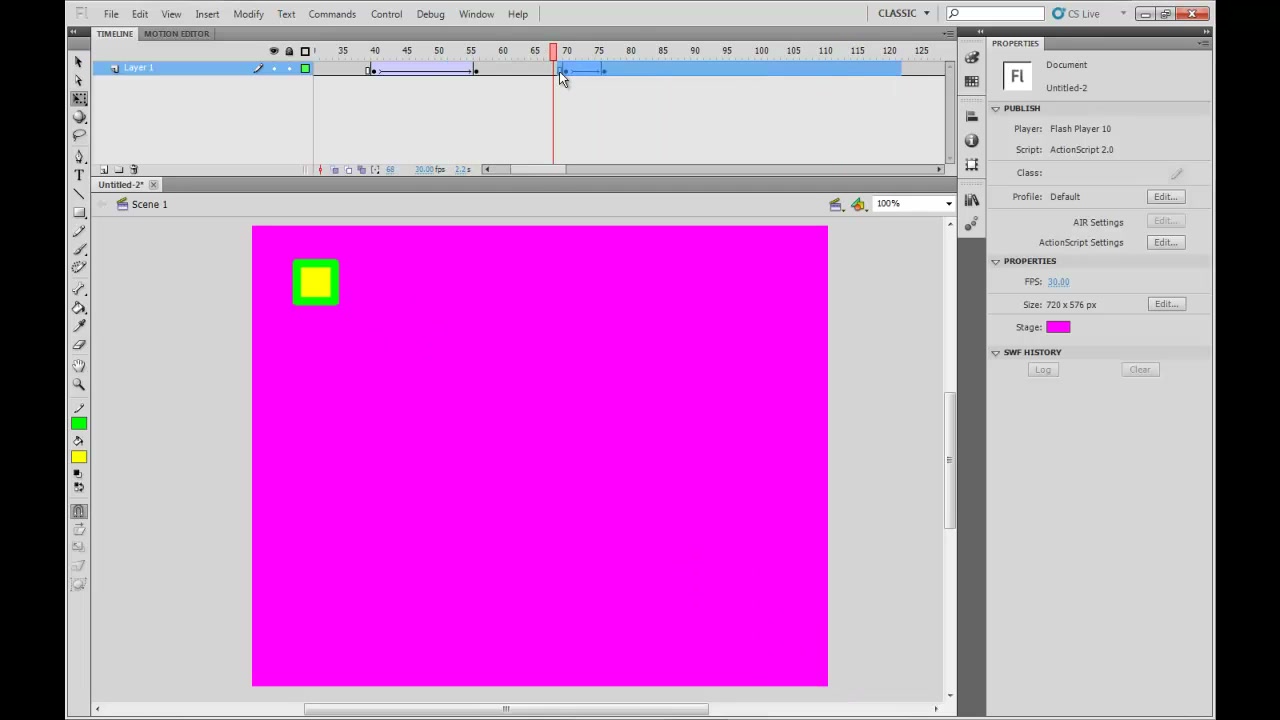1280x720 pixels.
Task: Toggle Onion Skin Outlines button
Action: pos(348,170)
